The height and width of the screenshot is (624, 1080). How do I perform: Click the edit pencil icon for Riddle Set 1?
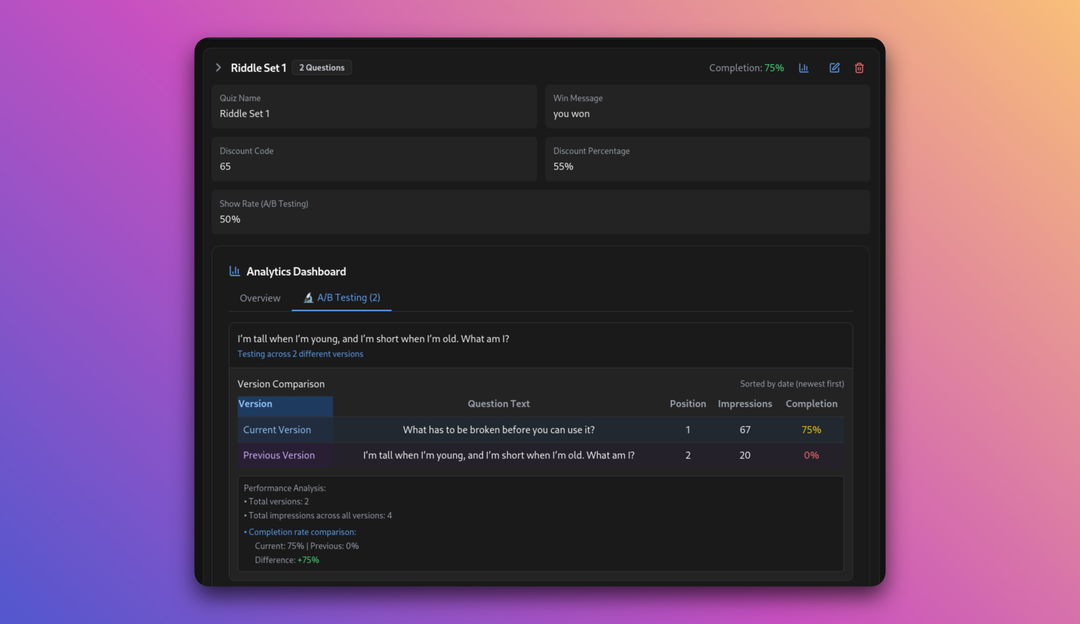pyautogui.click(x=834, y=67)
